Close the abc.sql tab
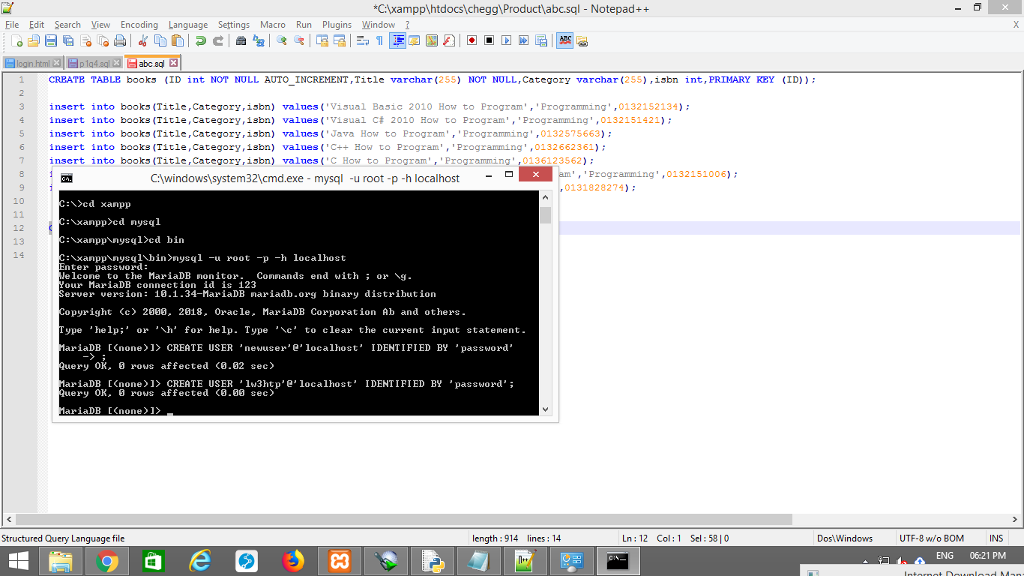 coord(174,63)
